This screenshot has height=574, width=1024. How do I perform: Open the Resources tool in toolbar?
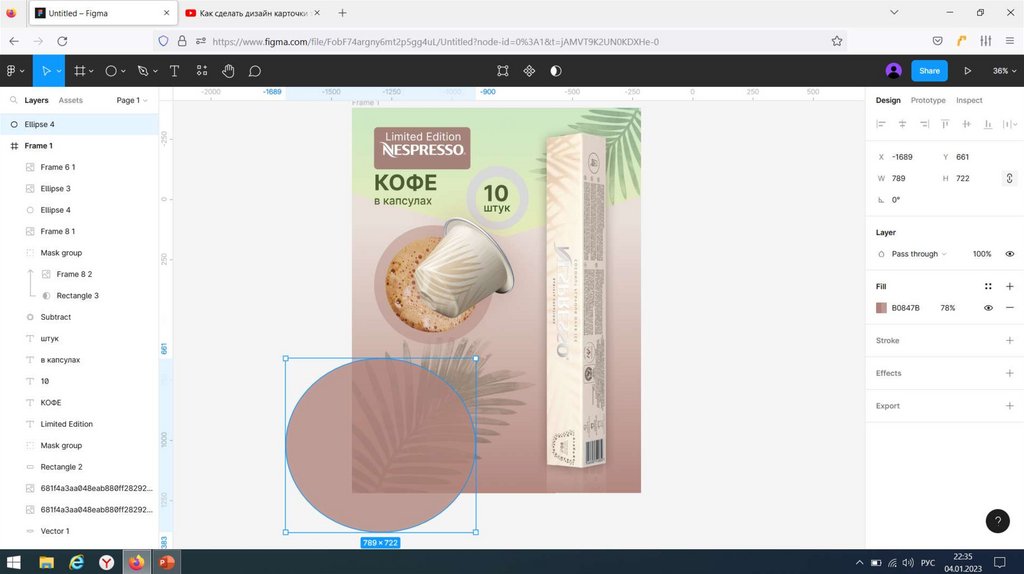click(x=202, y=71)
